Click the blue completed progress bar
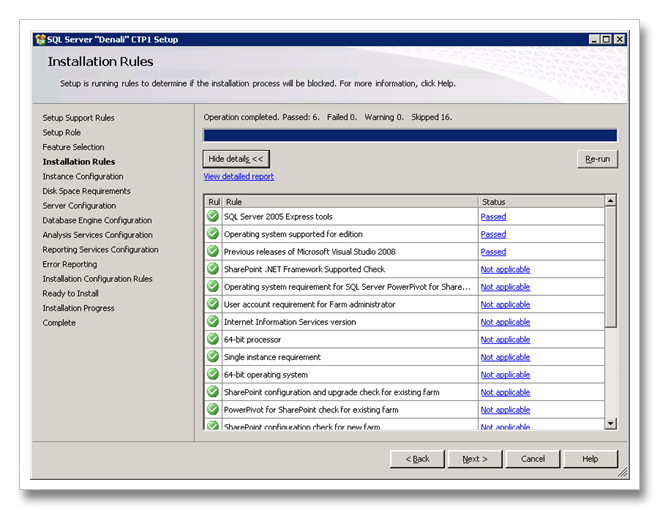The image size is (660, 510). [x=410, y=135]
